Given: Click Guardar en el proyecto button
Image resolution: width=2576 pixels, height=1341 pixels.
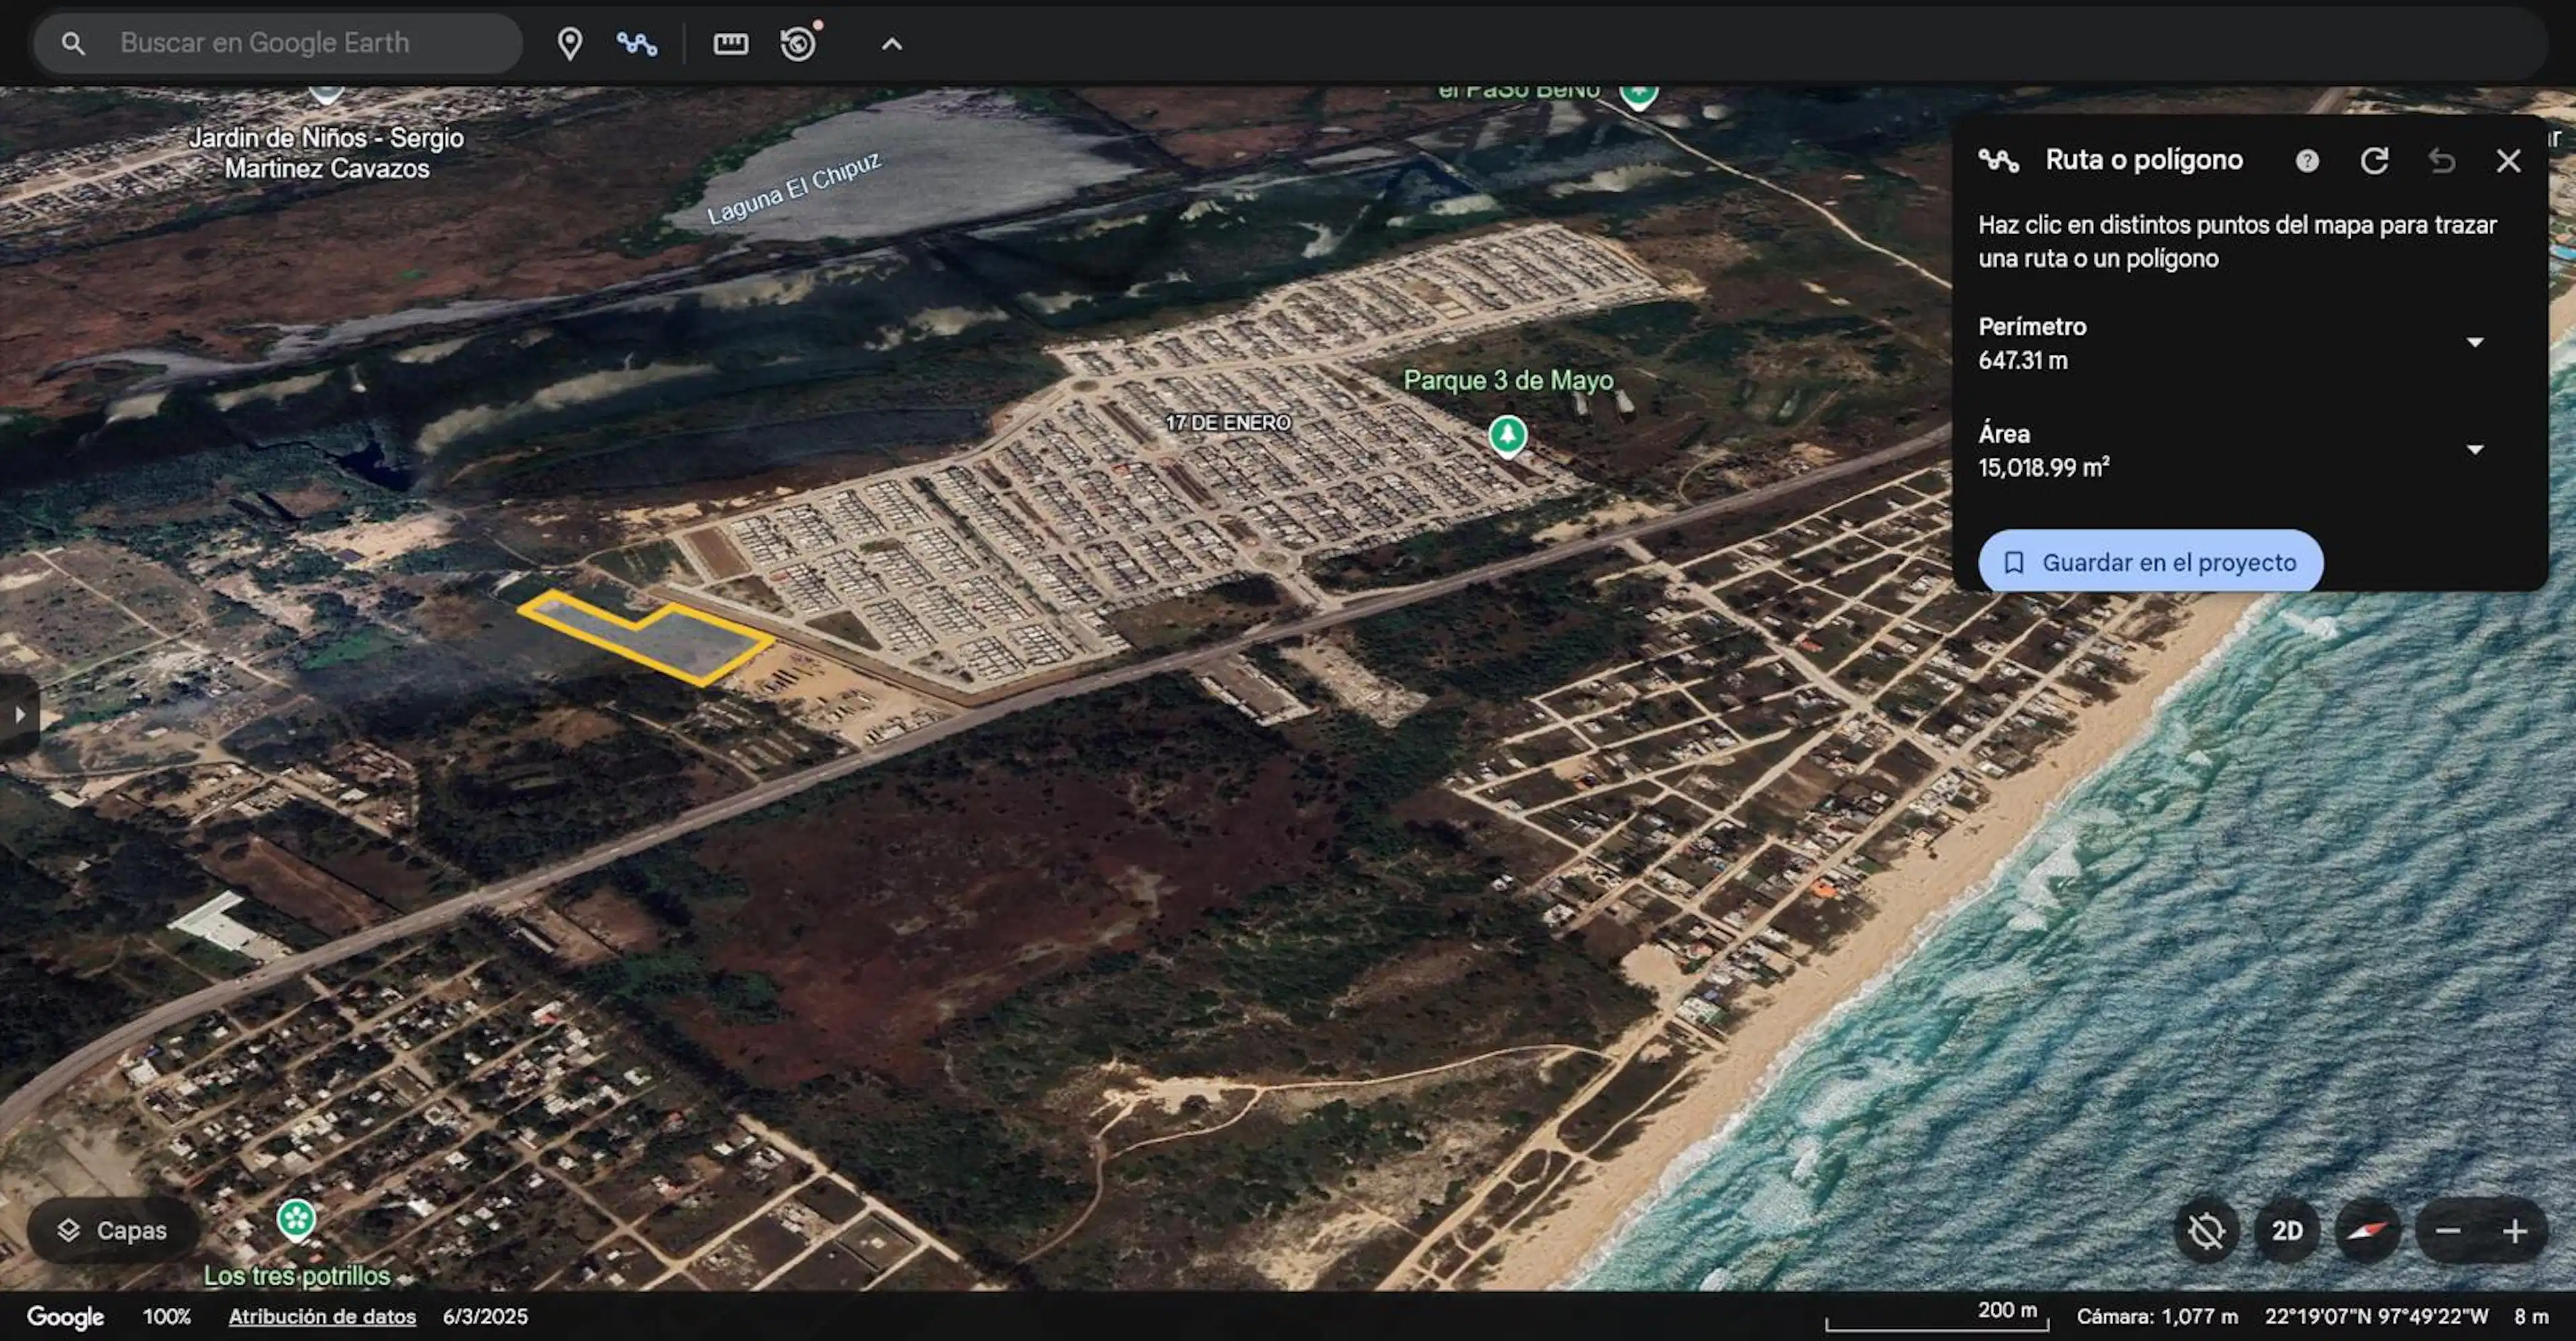Looking at the screenshot, I should click(2150, 562).
